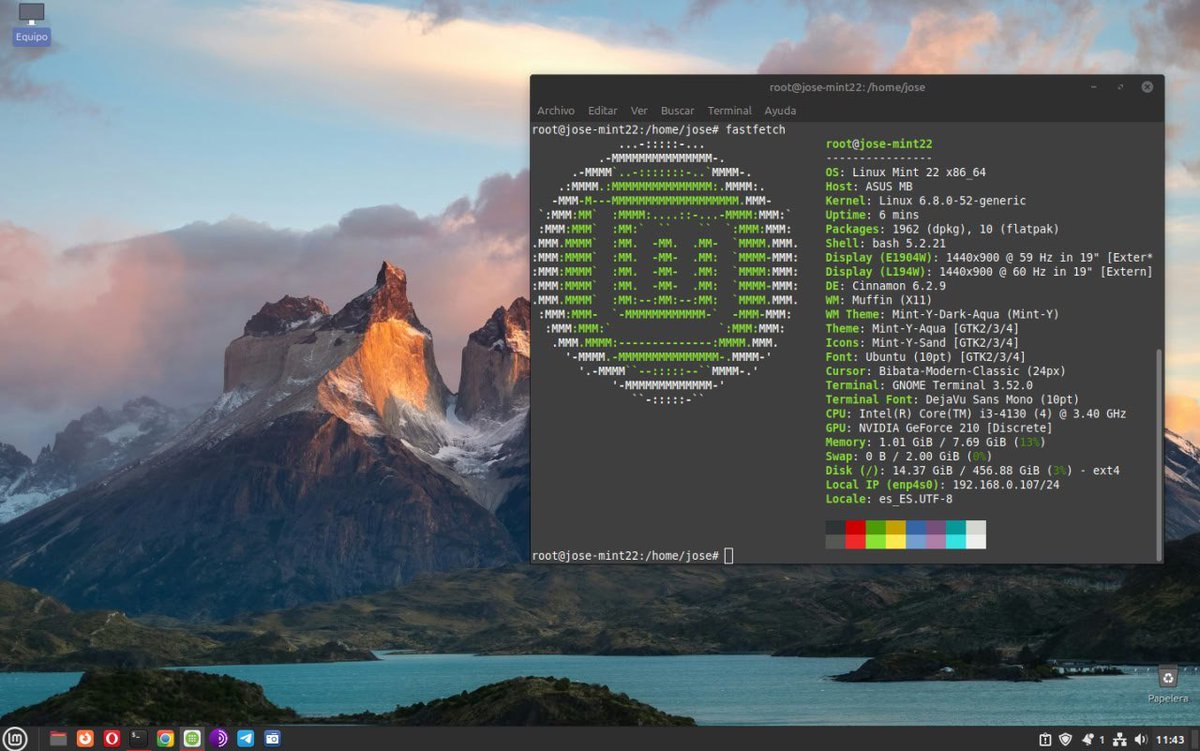Click the 'OS: Linux Mint 22 x86_64' line
This screenshot has width=1200, height=751.
point(906,172)
